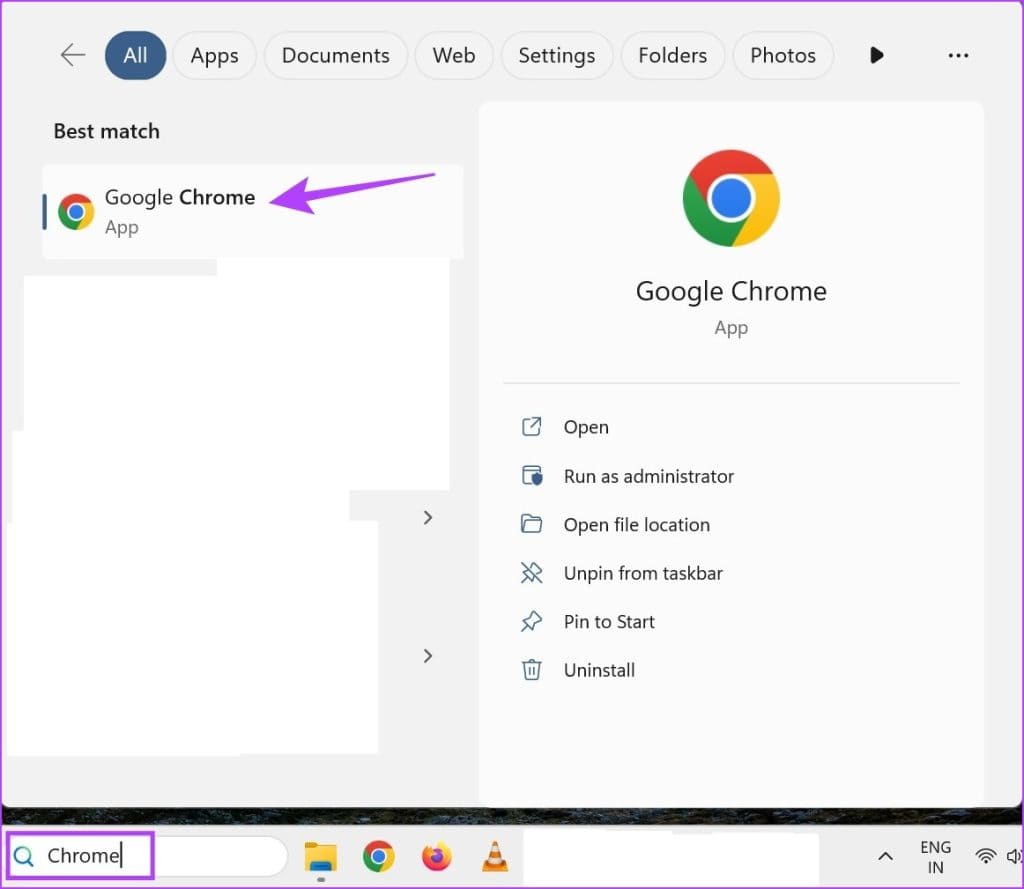This screenshot has height=889, width=1024.
Task: Go back with the left arrow icon
Action: [x=72, y=55]
